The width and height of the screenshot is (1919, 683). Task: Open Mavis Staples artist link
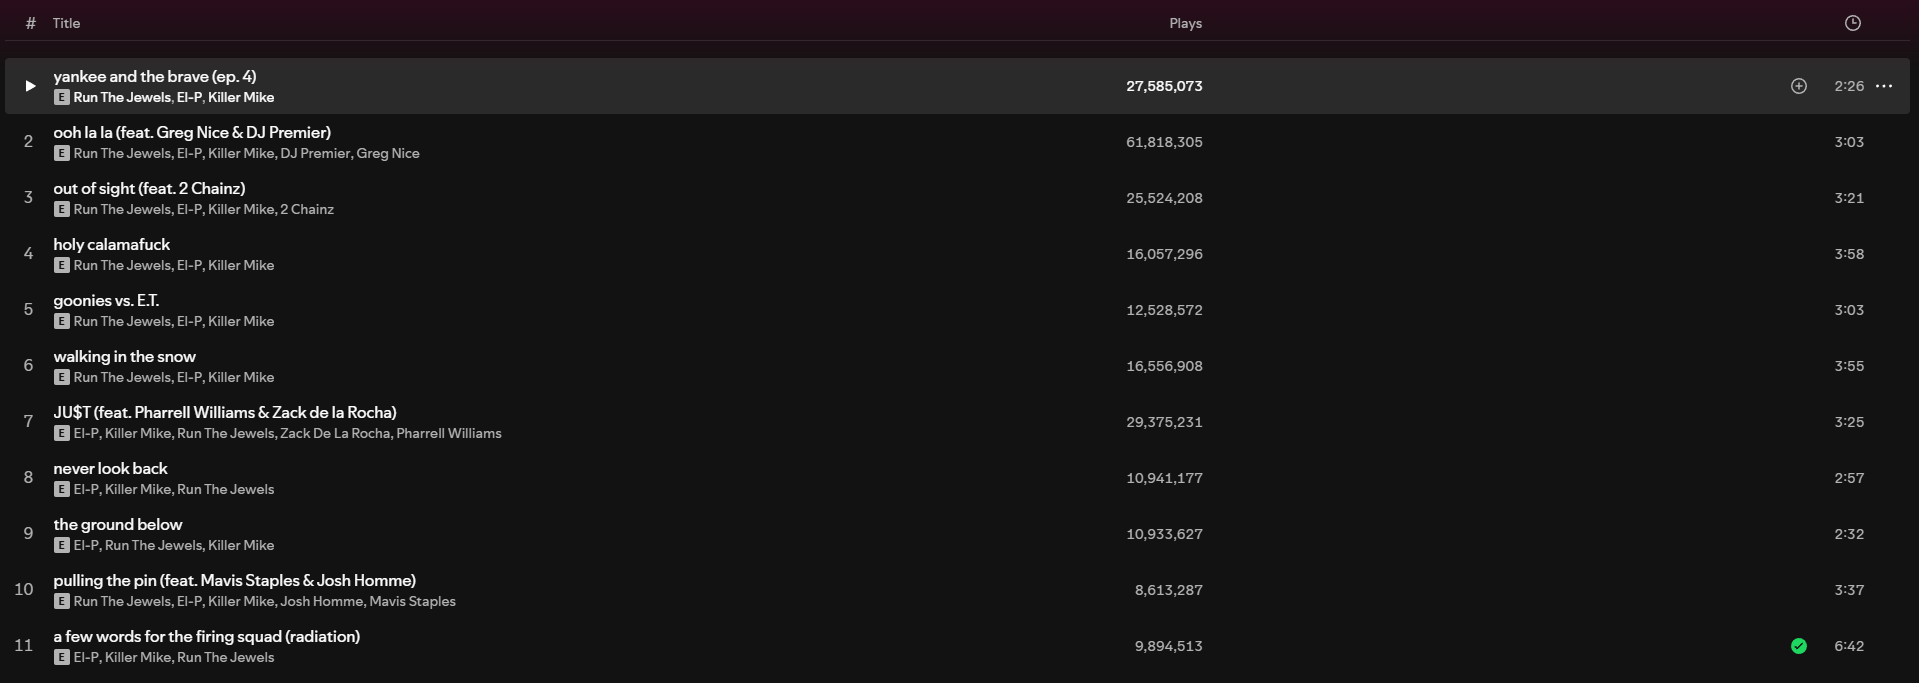[x=412, y=601]
